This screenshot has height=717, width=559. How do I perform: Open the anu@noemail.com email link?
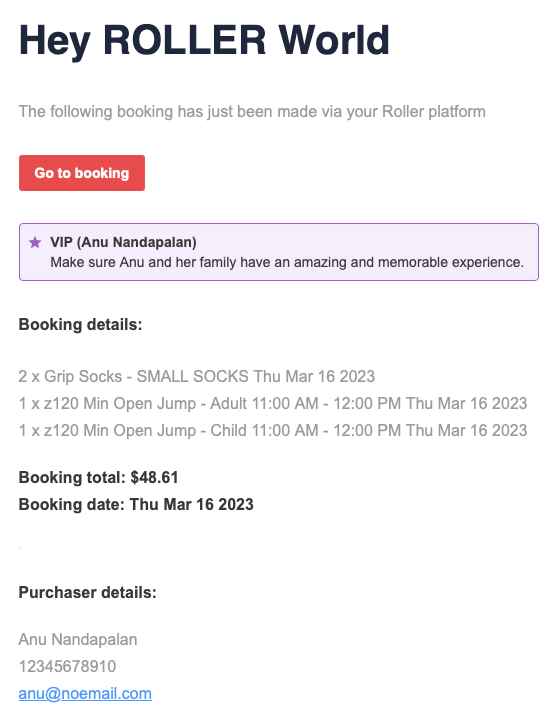pyautogui.click(x=85, y=693)
